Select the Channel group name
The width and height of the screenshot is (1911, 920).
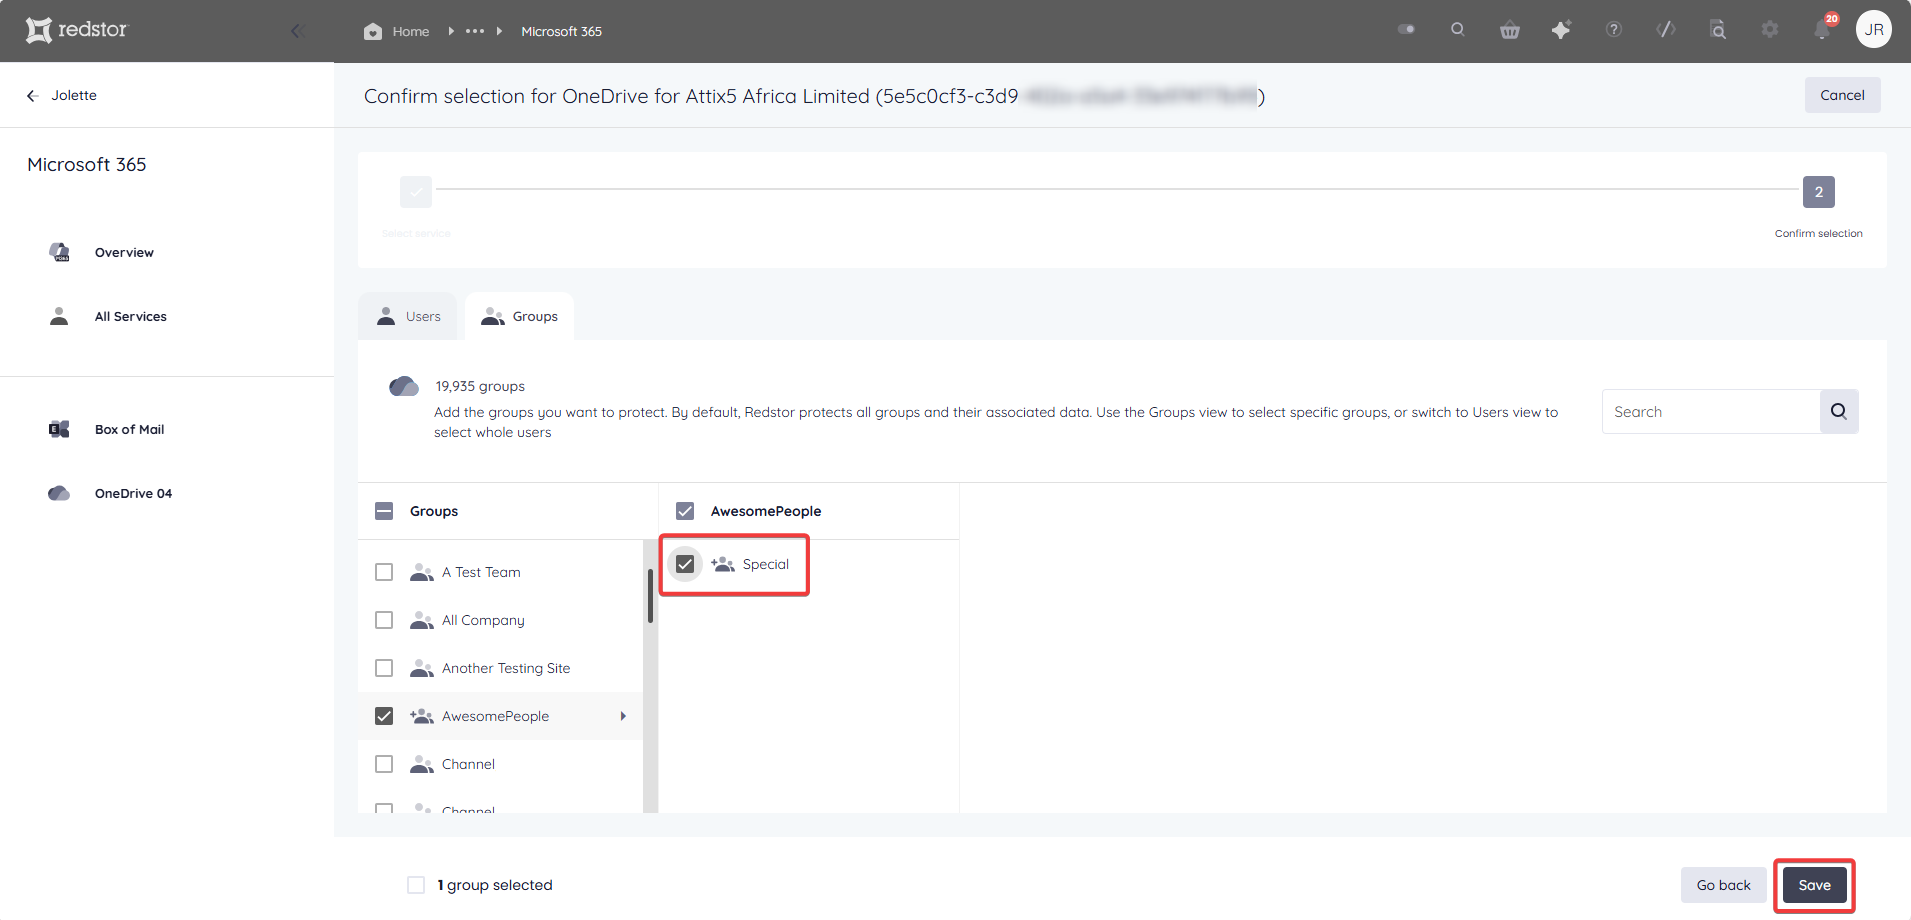click(468, 764)
